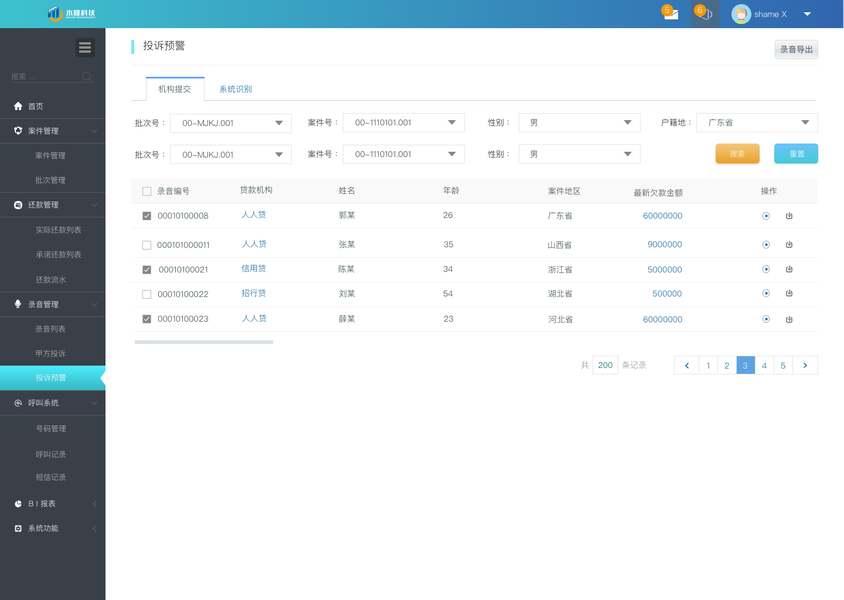The image size is (844, 600).
Task: Toggle the select-all checkbox in table header
Action: point(146,191)
